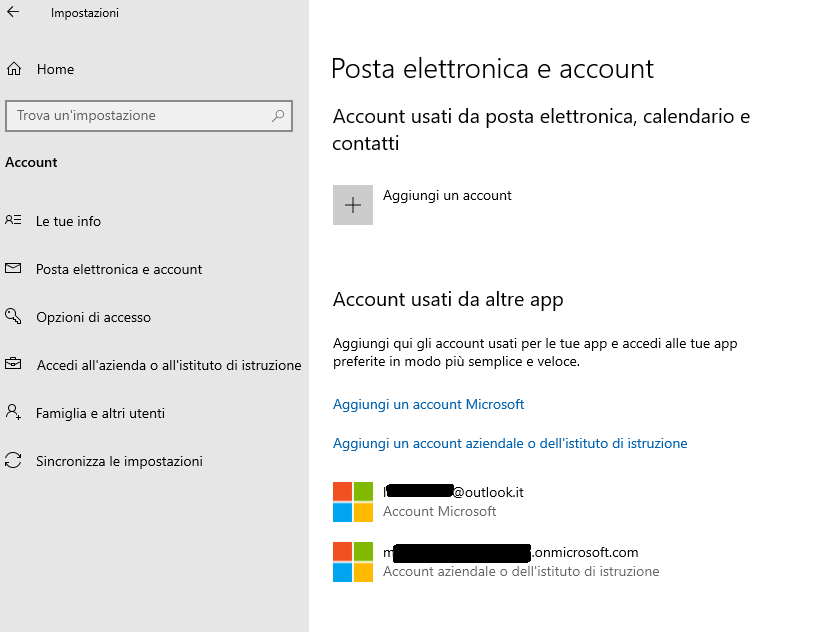Click the key icon for sign-in options
The height and width of the screenshot is (632, 834).
coord(13,316)
